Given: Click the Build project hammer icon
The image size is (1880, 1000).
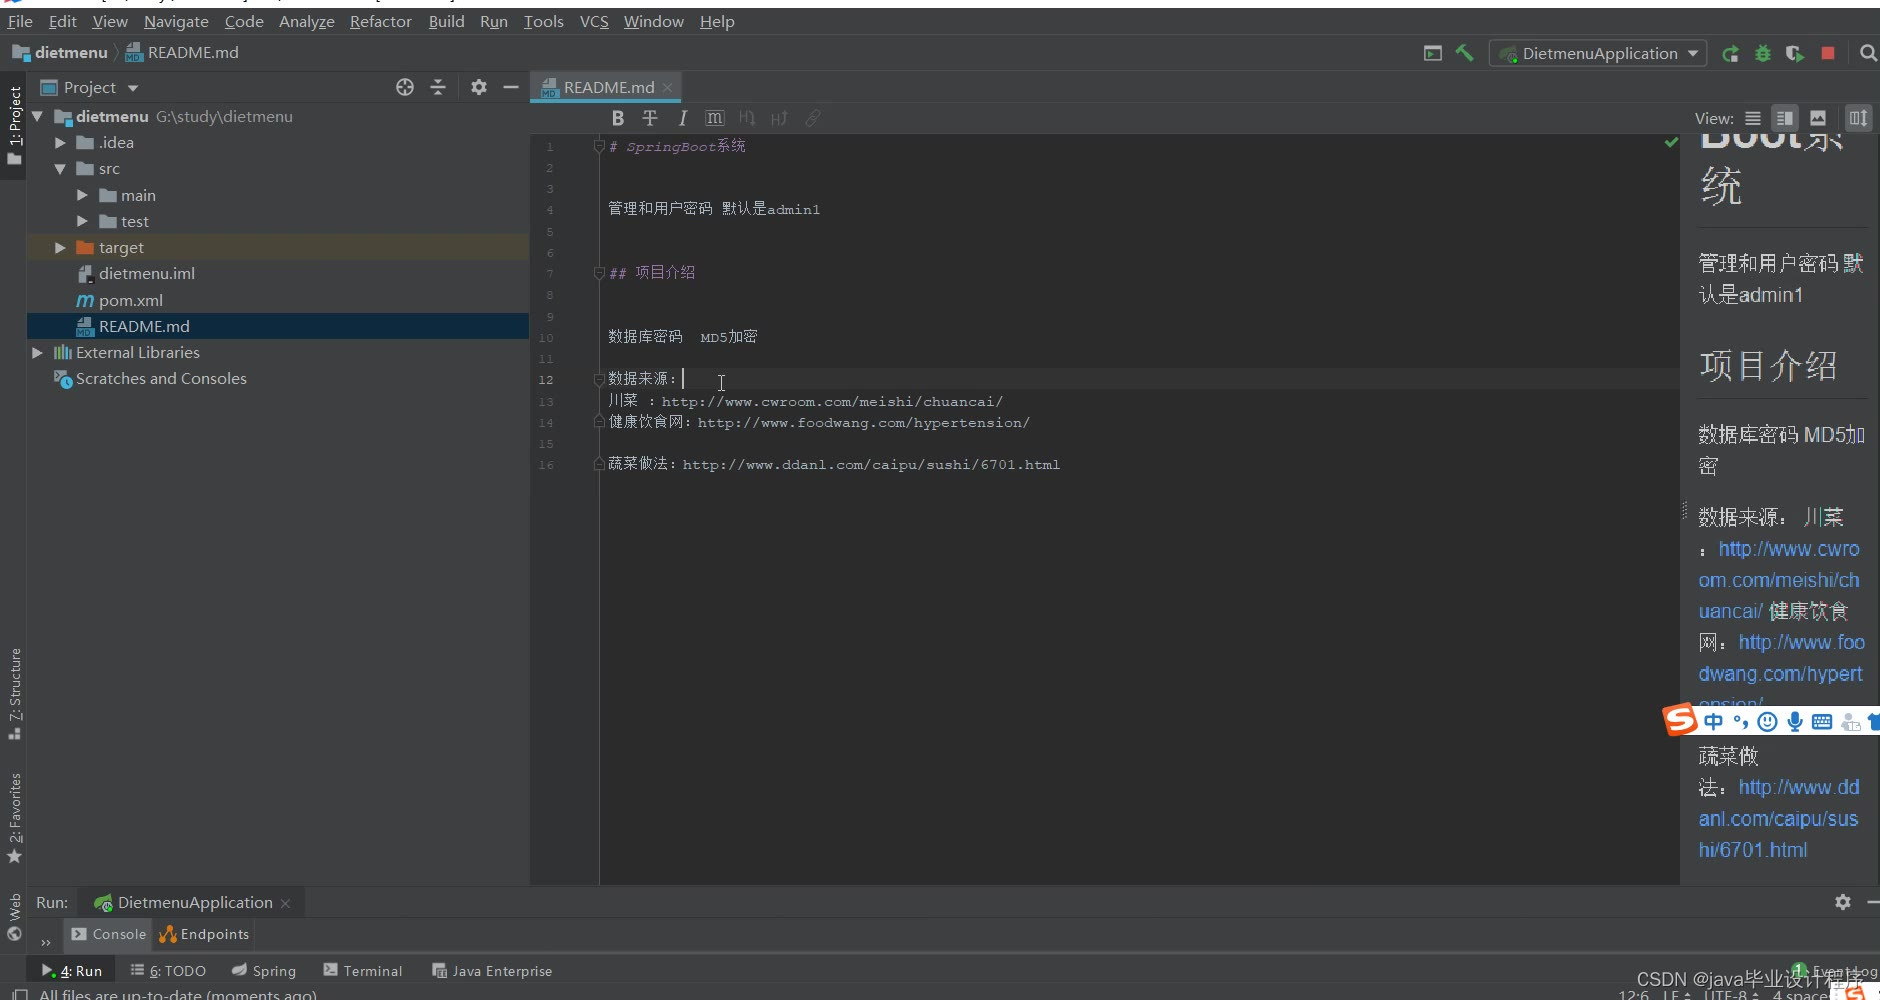Looking at the screenshot, I should point(1464,53).
